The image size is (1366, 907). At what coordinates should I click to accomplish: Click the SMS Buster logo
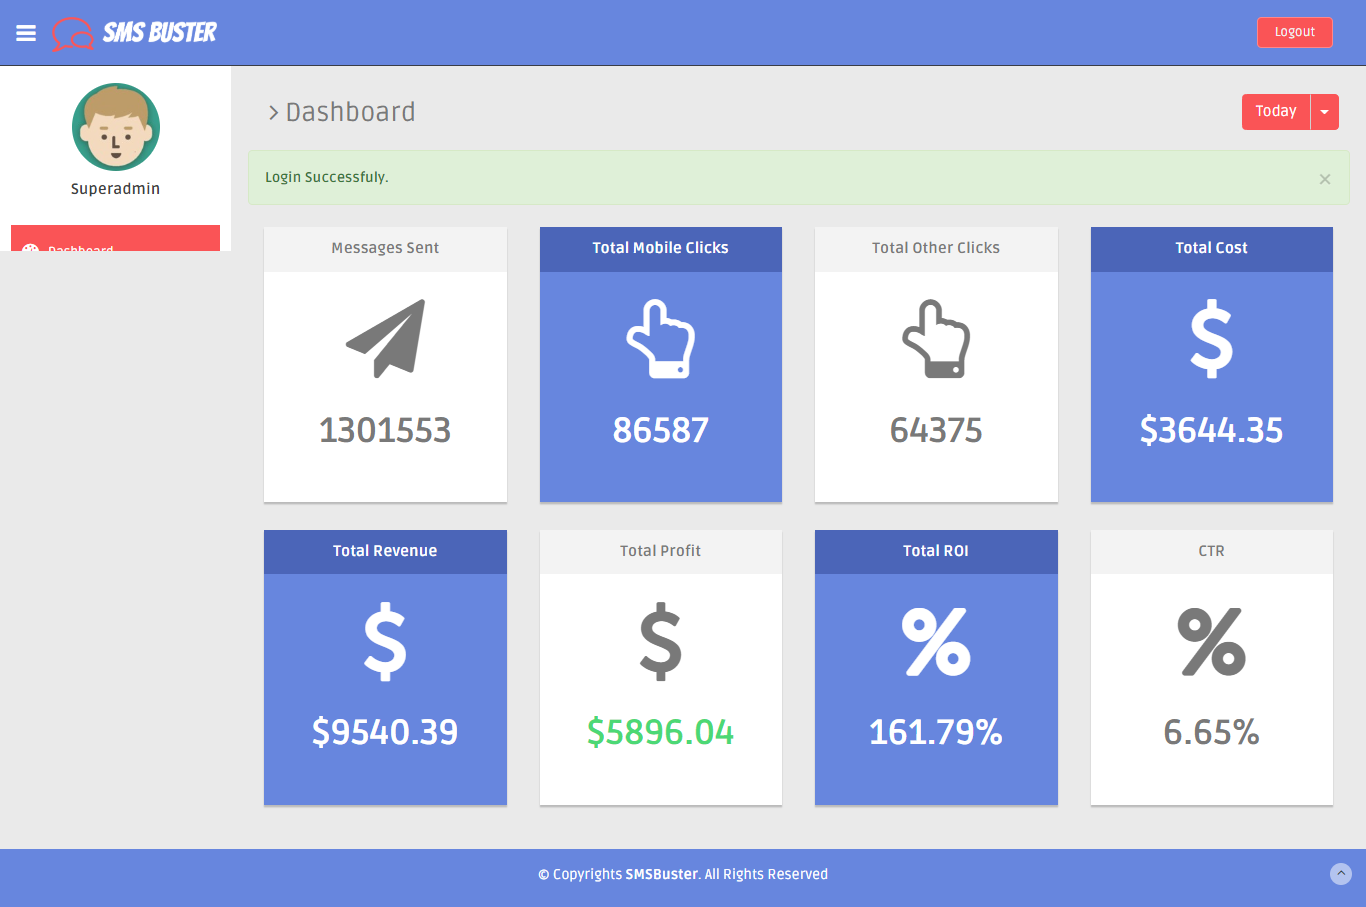[x=135, y=33]
